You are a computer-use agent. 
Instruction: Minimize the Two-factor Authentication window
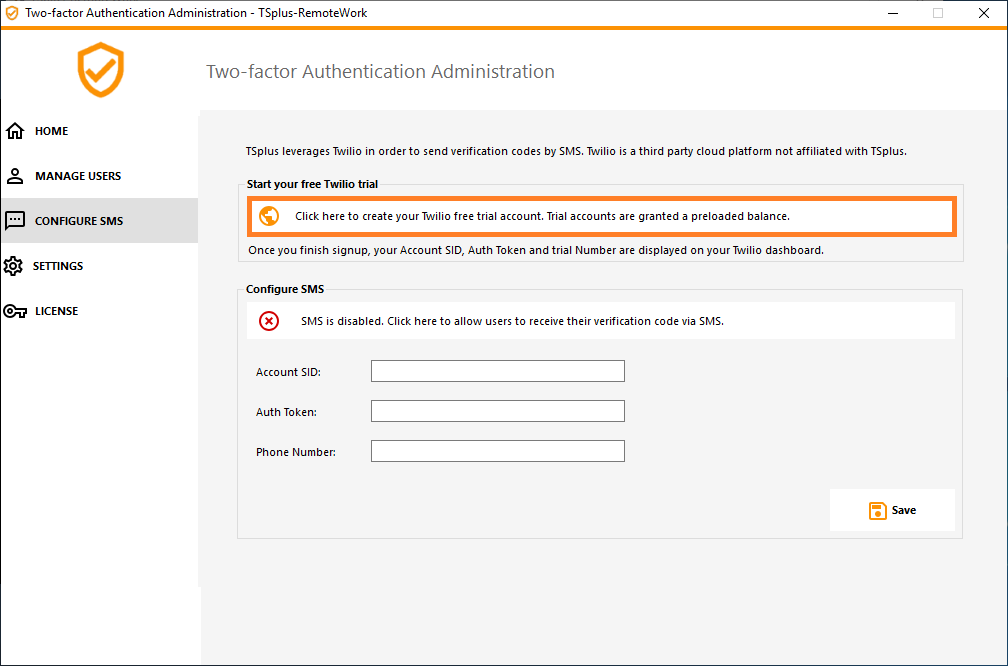891,13
